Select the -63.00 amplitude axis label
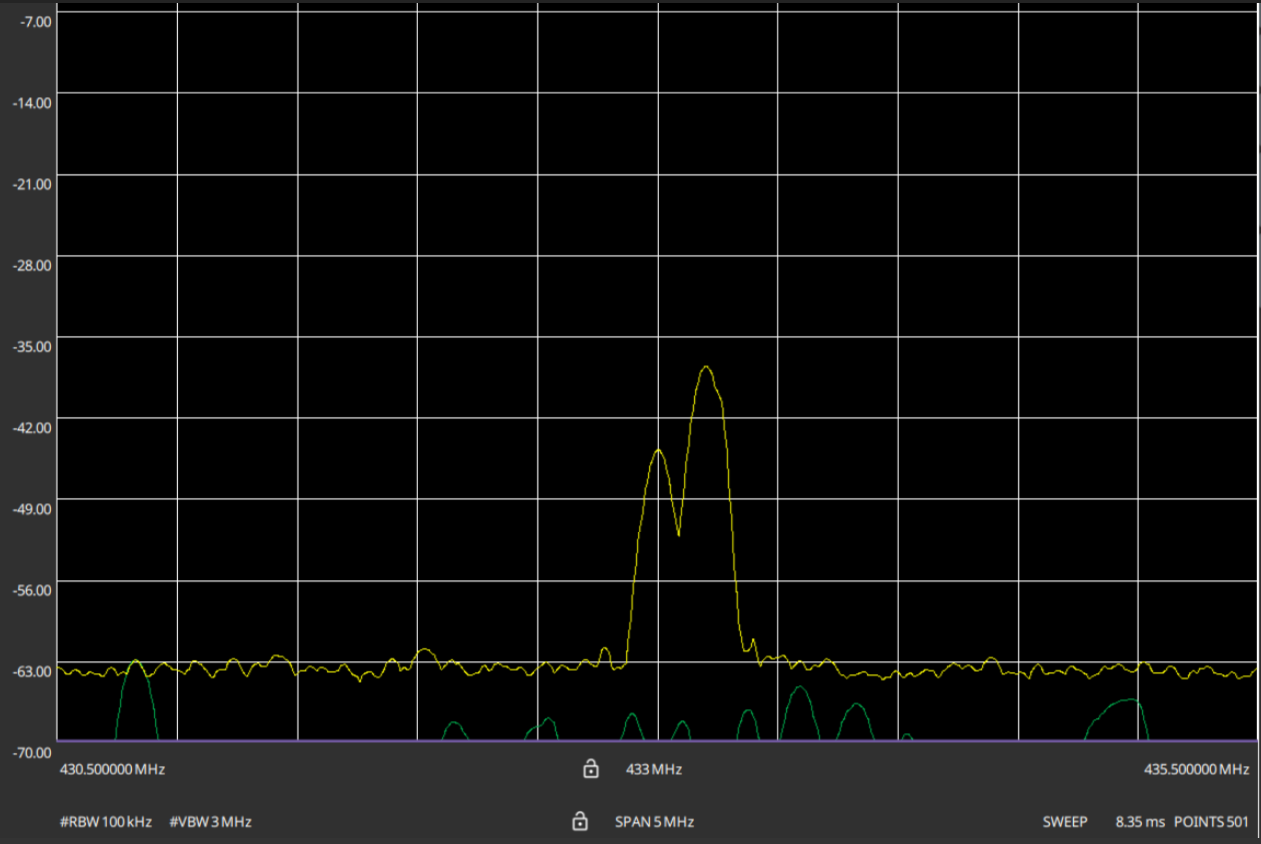The width and height of the screenshot is (1261, 844). click(x=30, y=670)
